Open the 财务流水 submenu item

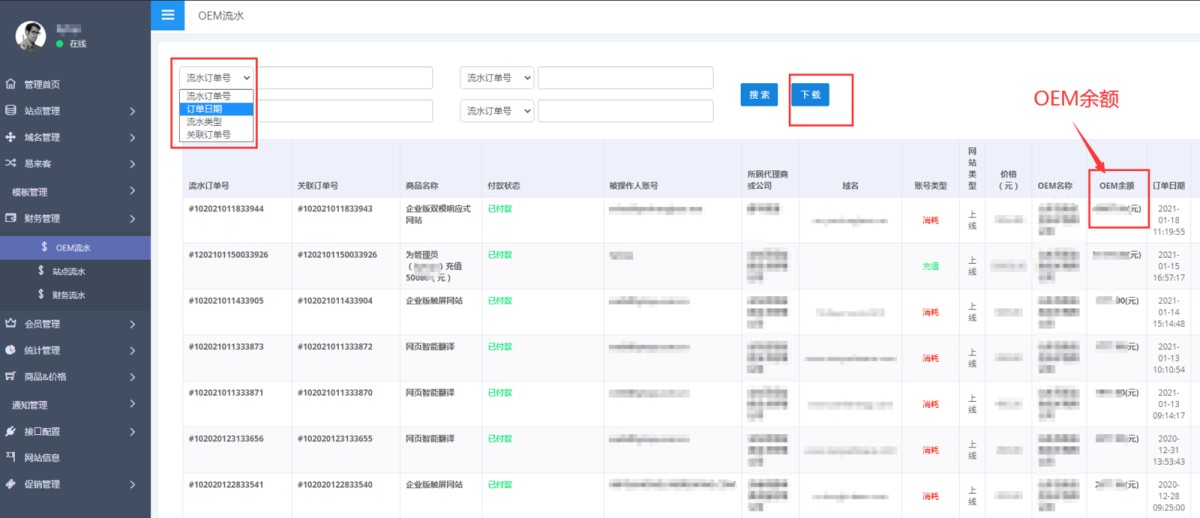(69, 295)
